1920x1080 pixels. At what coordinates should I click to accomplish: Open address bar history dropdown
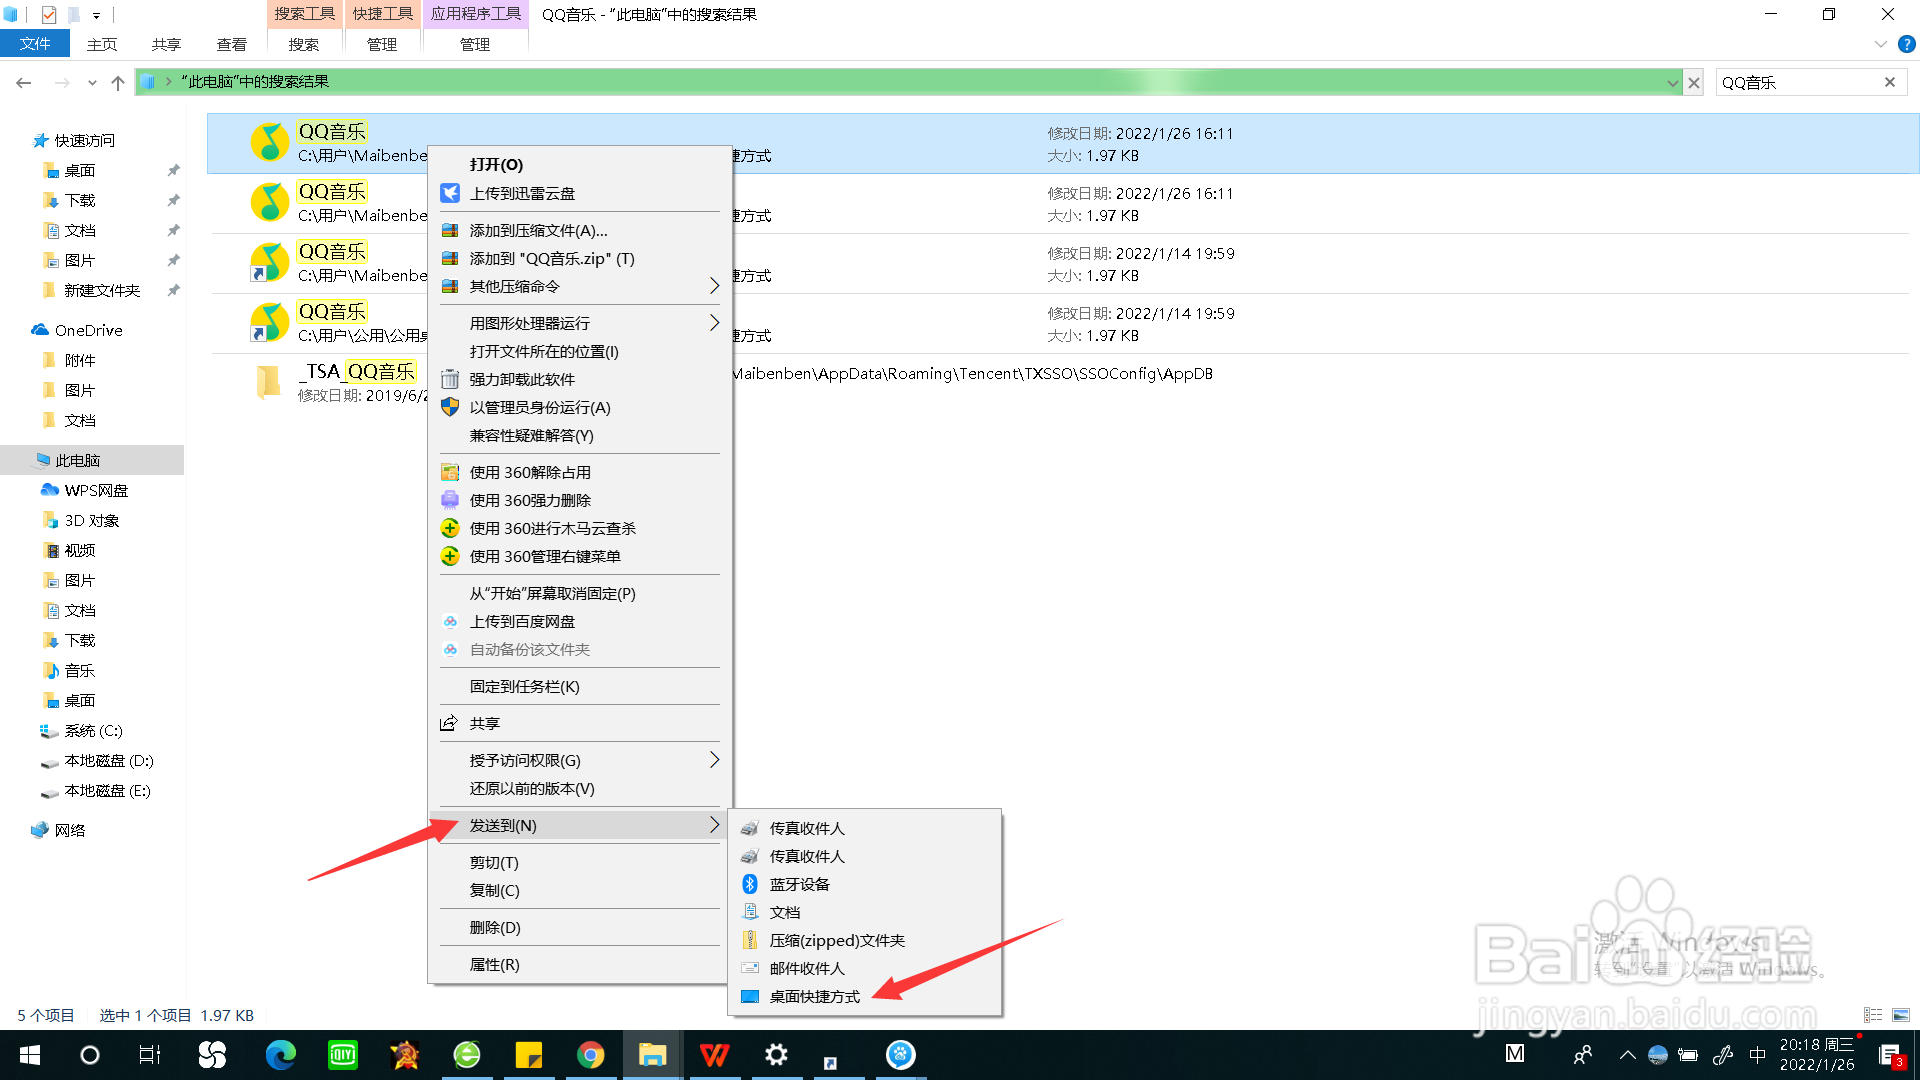pyautogui.click(x=1672, y=82)
